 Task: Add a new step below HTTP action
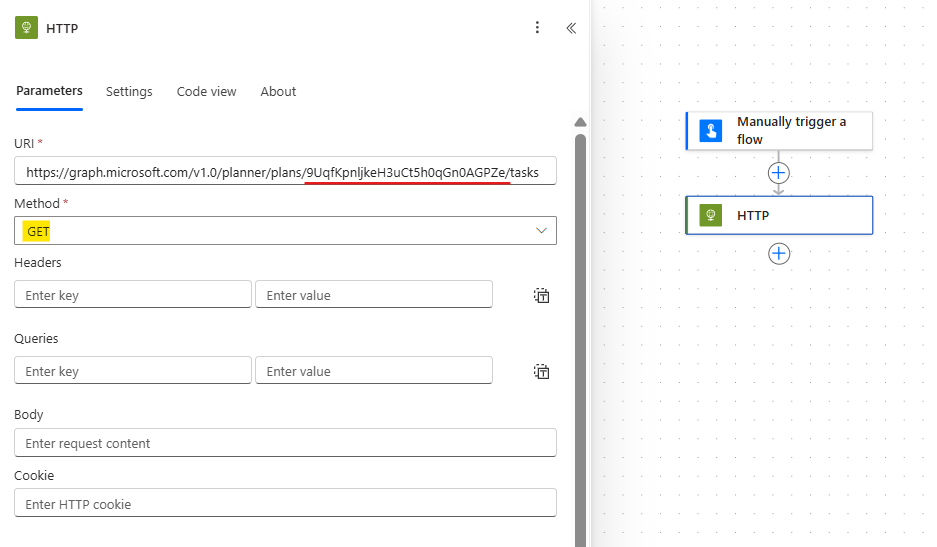click(x=779, y=253)
